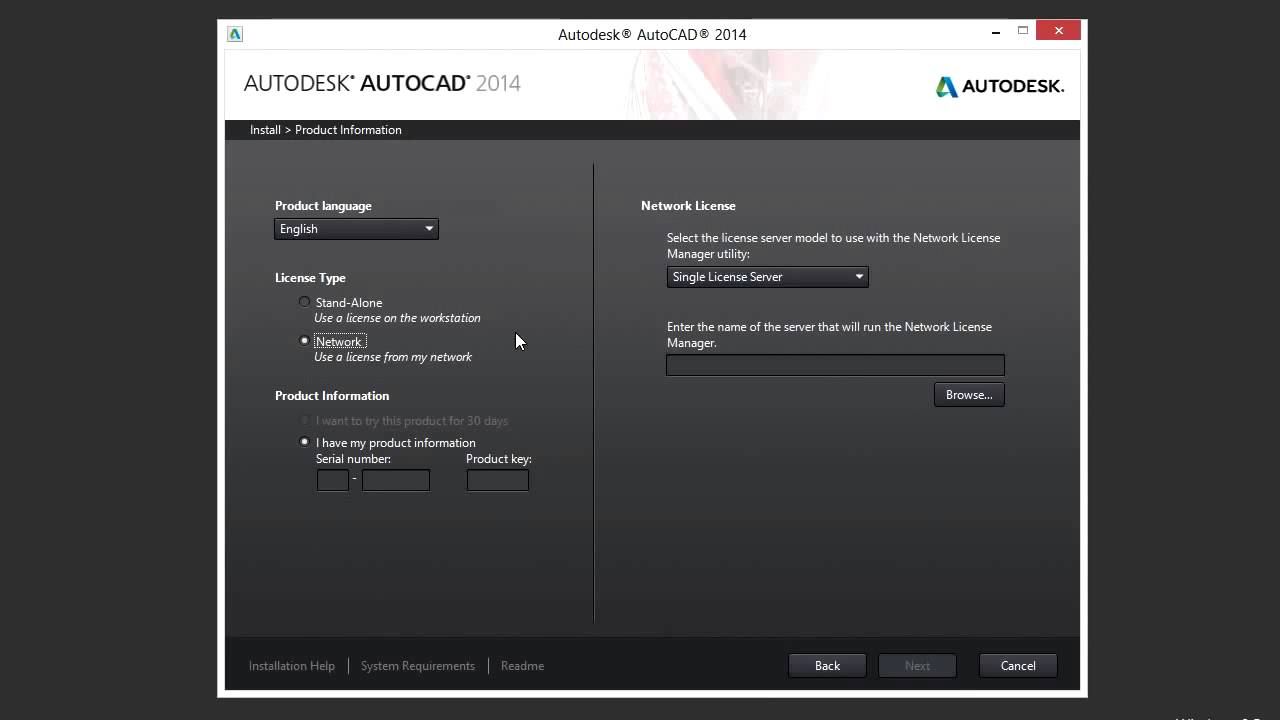
Task: Select the Network license type
Action: (x=305, y=341)
